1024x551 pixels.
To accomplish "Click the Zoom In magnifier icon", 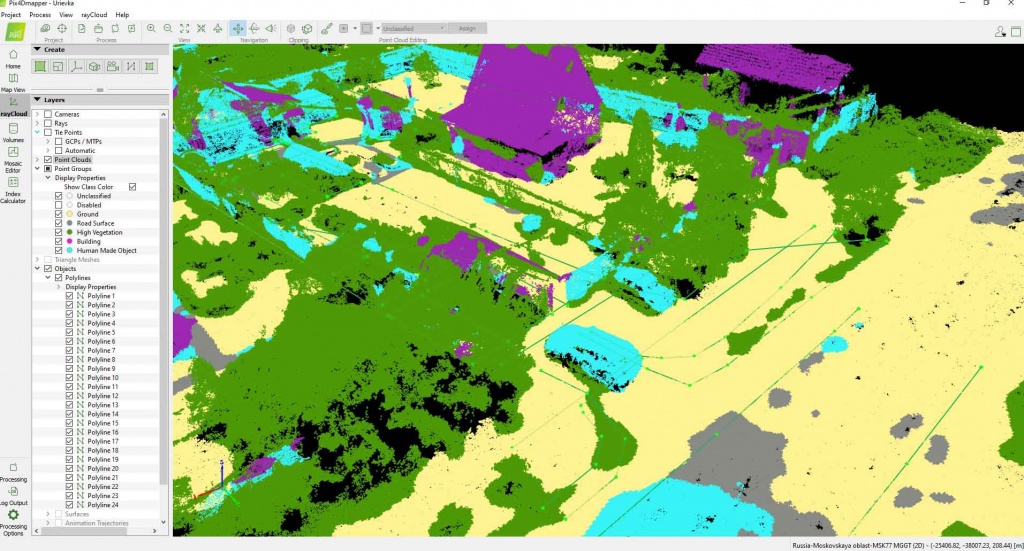I will [x=150, y=29].
